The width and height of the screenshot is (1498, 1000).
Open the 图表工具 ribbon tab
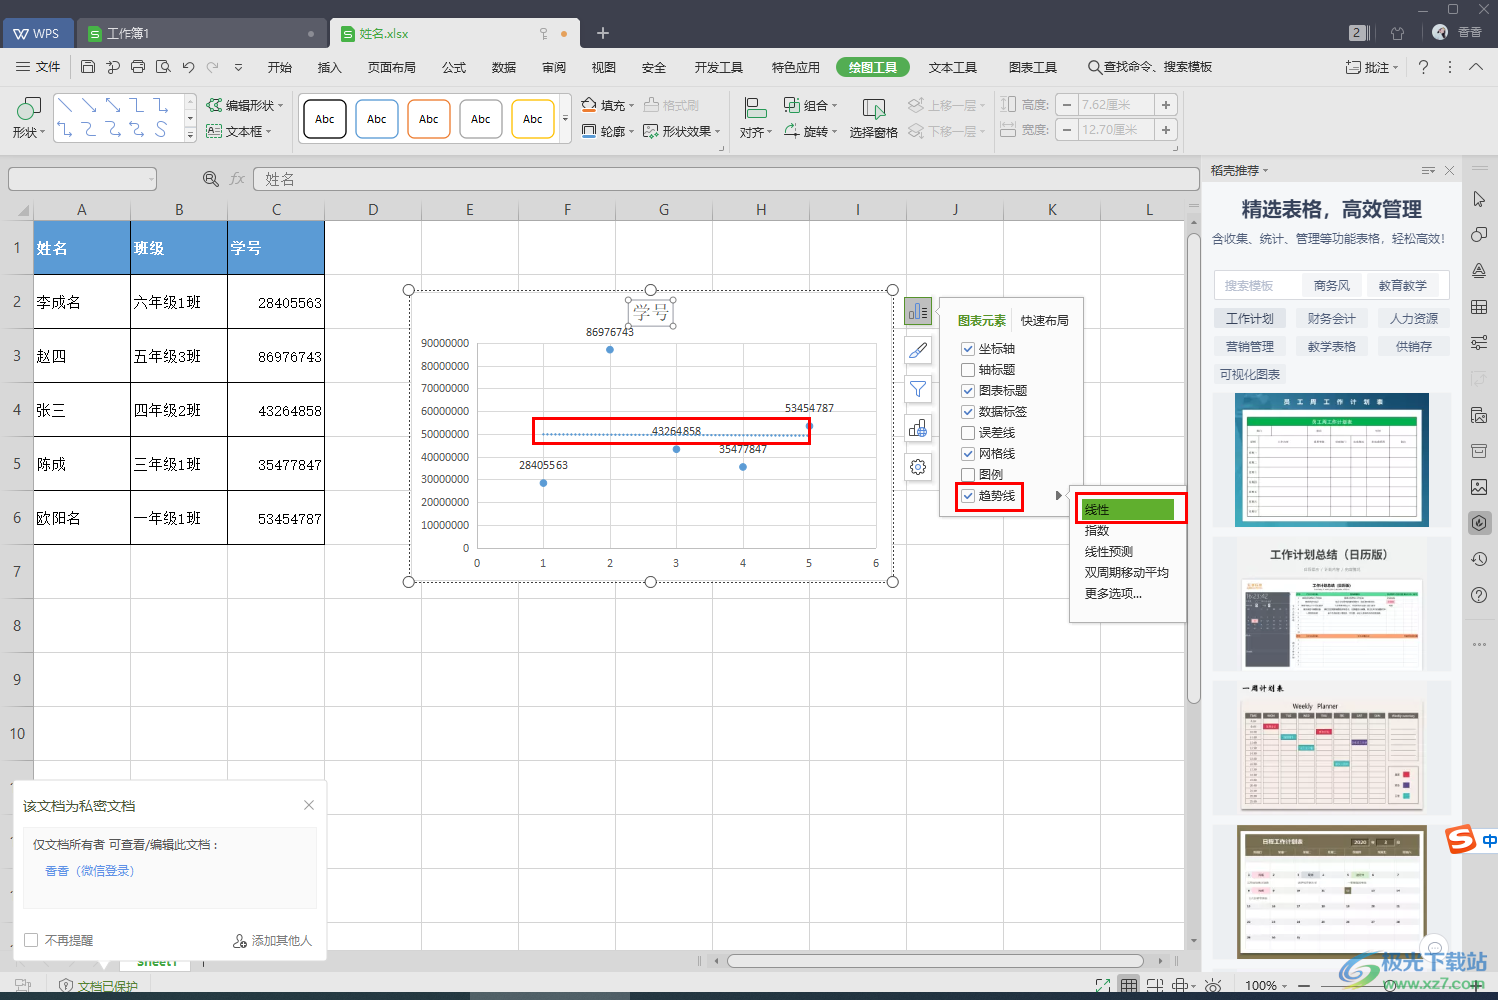pyautogui.click(x=1033, y=67)
